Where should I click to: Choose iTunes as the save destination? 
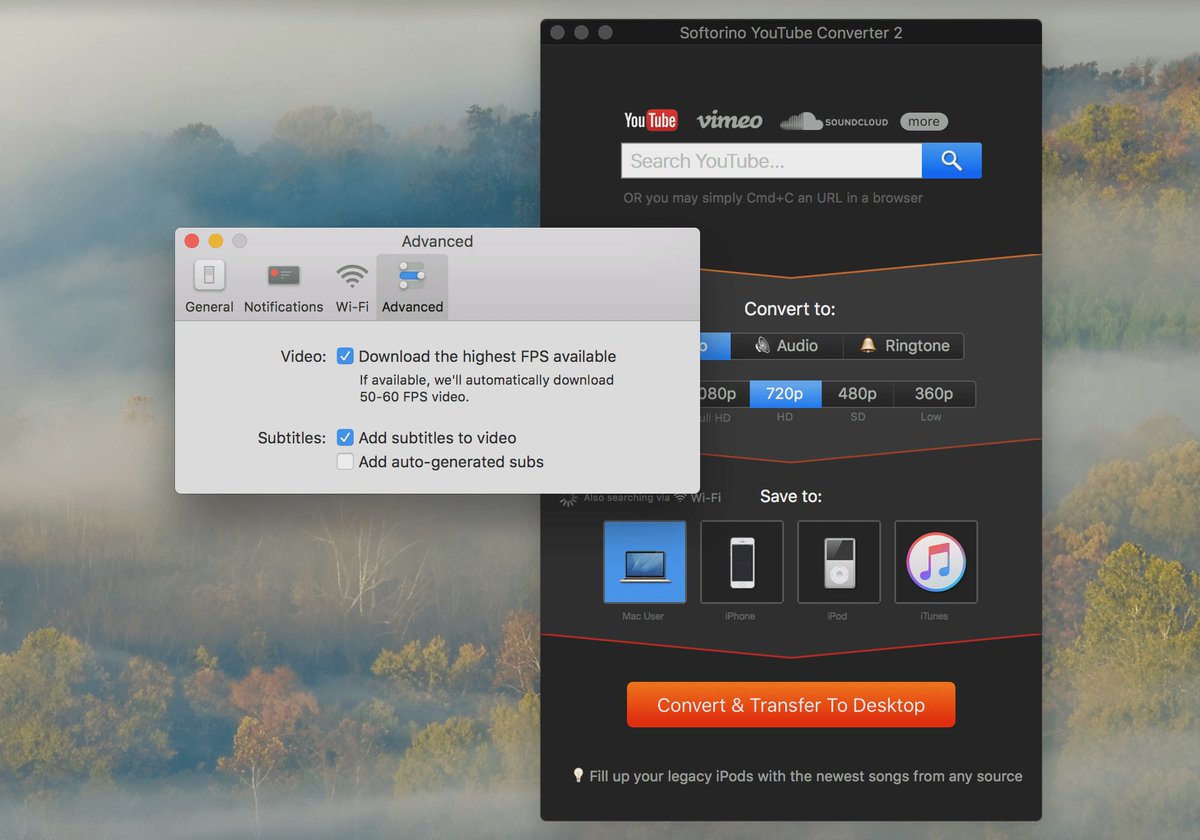click(935, 561)
